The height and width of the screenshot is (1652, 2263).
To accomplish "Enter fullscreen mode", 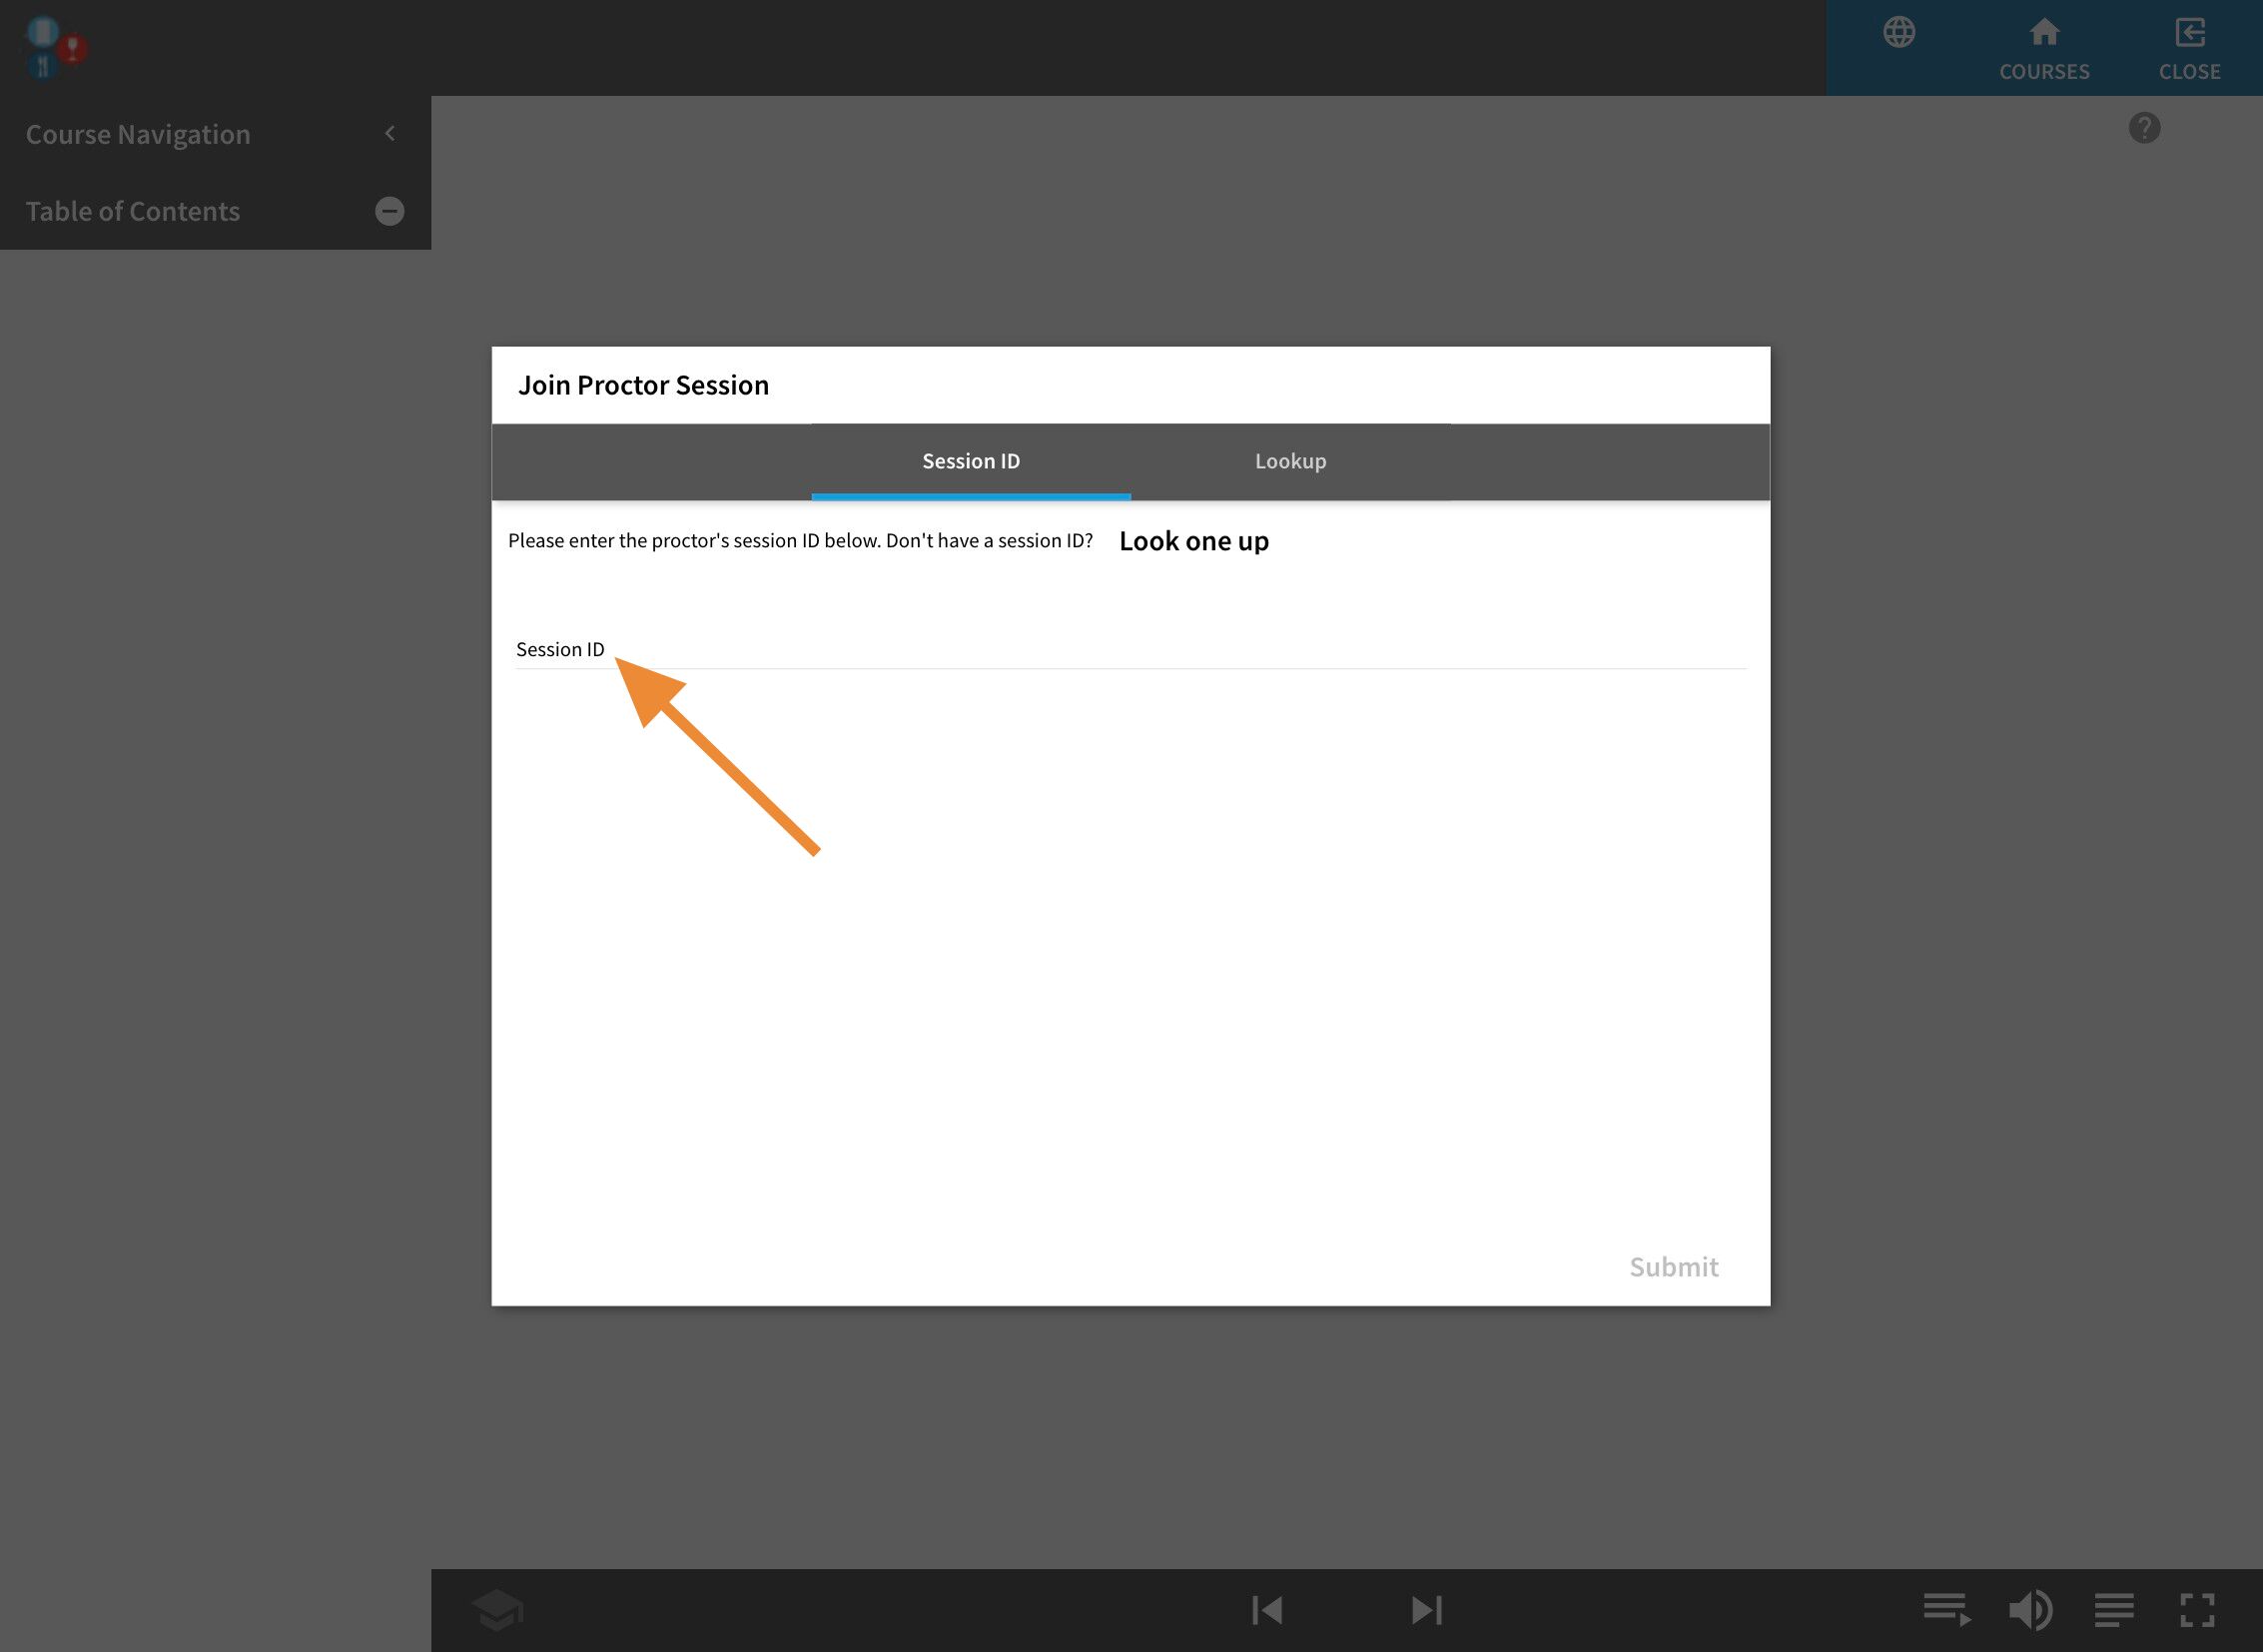I will [2197, 1610].
